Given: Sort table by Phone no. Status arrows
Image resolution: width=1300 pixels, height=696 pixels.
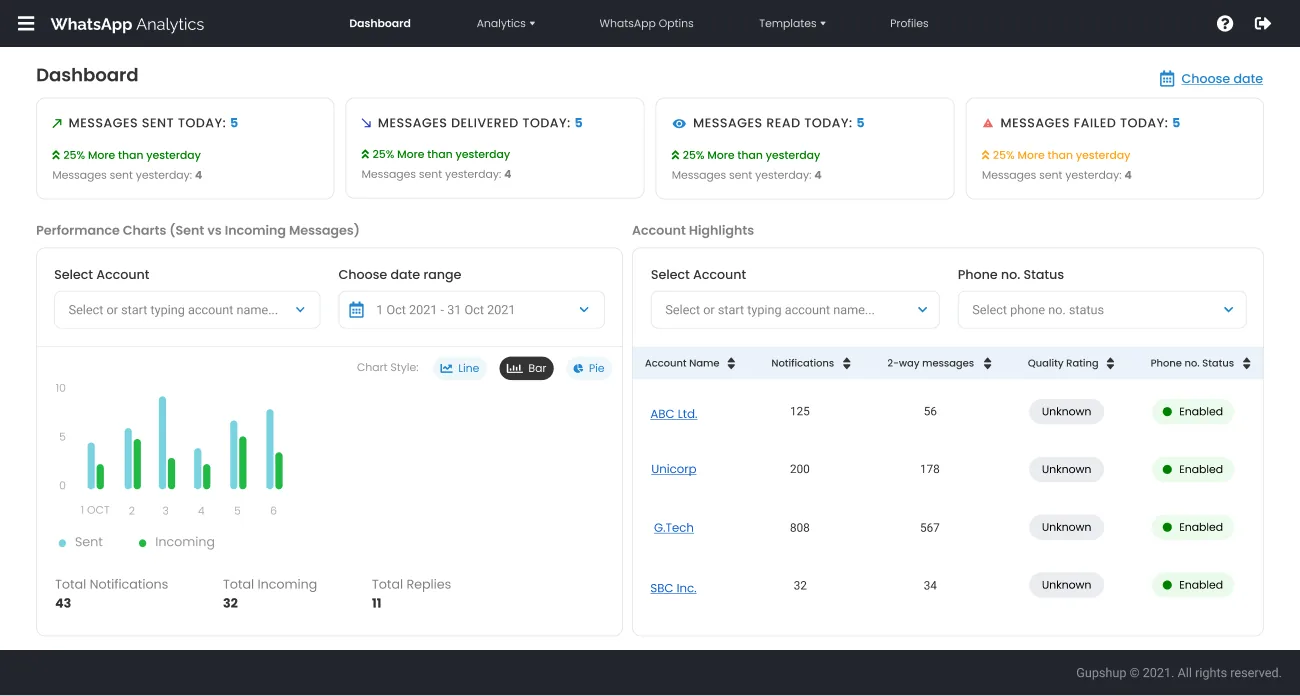Looking at the screenshot, I should (x=1246, y=364).
